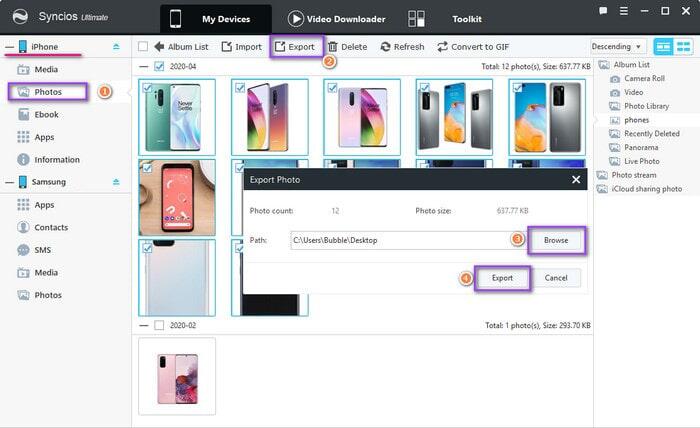The width and height of the screenshot is (700, 428).
Task: Collapse the 2020-02 photo group
Action: point(143,325)
